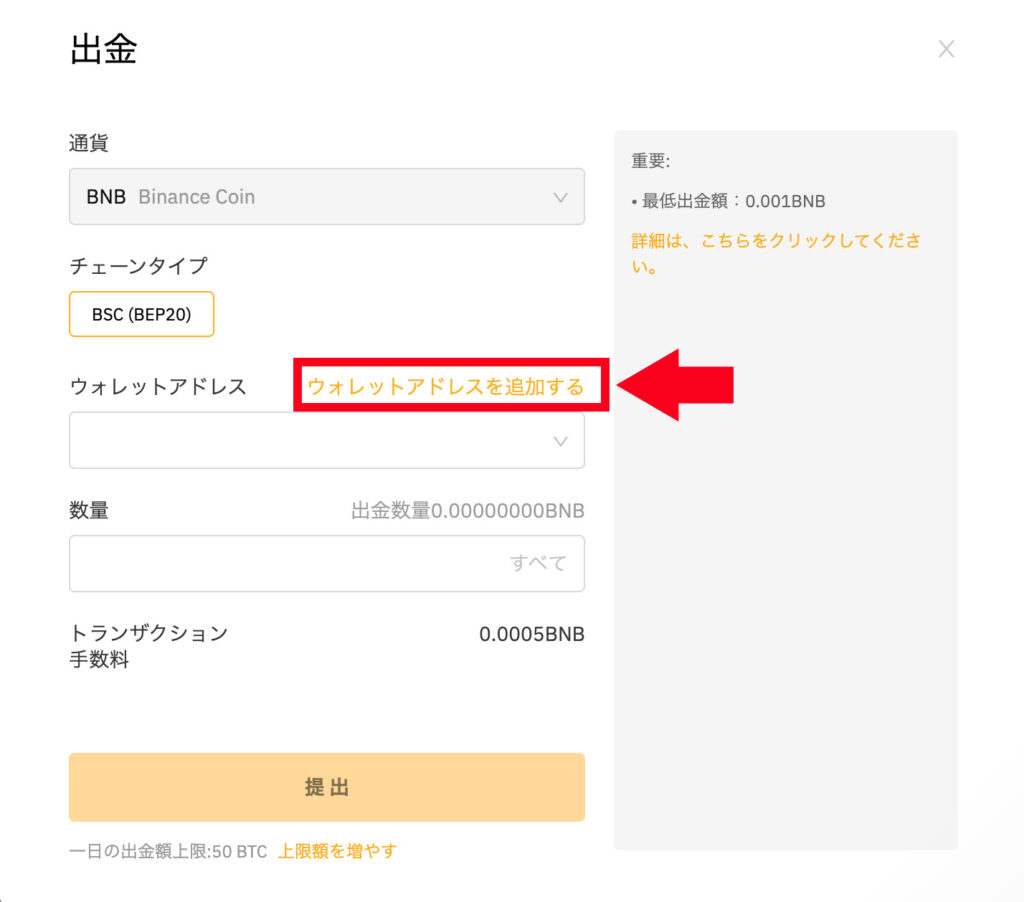
Task: Open the 詳細は、こちらをクリック details link
Action: coord(776,253)
